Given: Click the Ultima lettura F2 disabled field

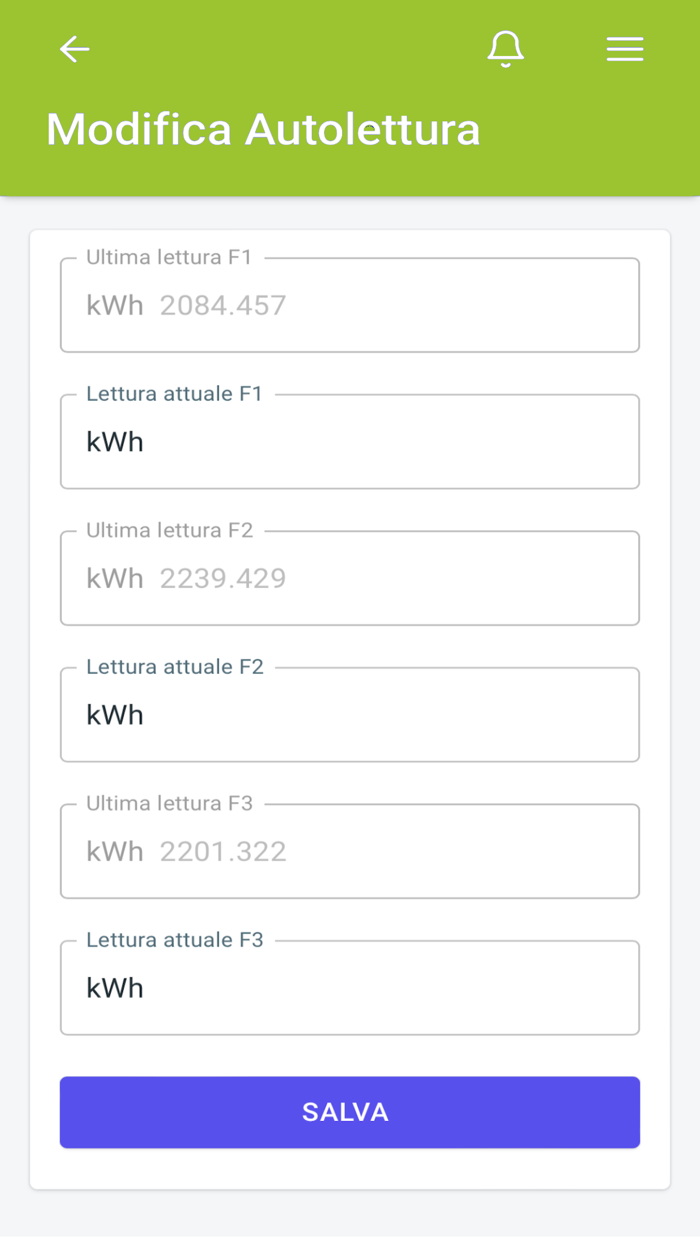Looking at the screenshot, I should pos(450,579).
